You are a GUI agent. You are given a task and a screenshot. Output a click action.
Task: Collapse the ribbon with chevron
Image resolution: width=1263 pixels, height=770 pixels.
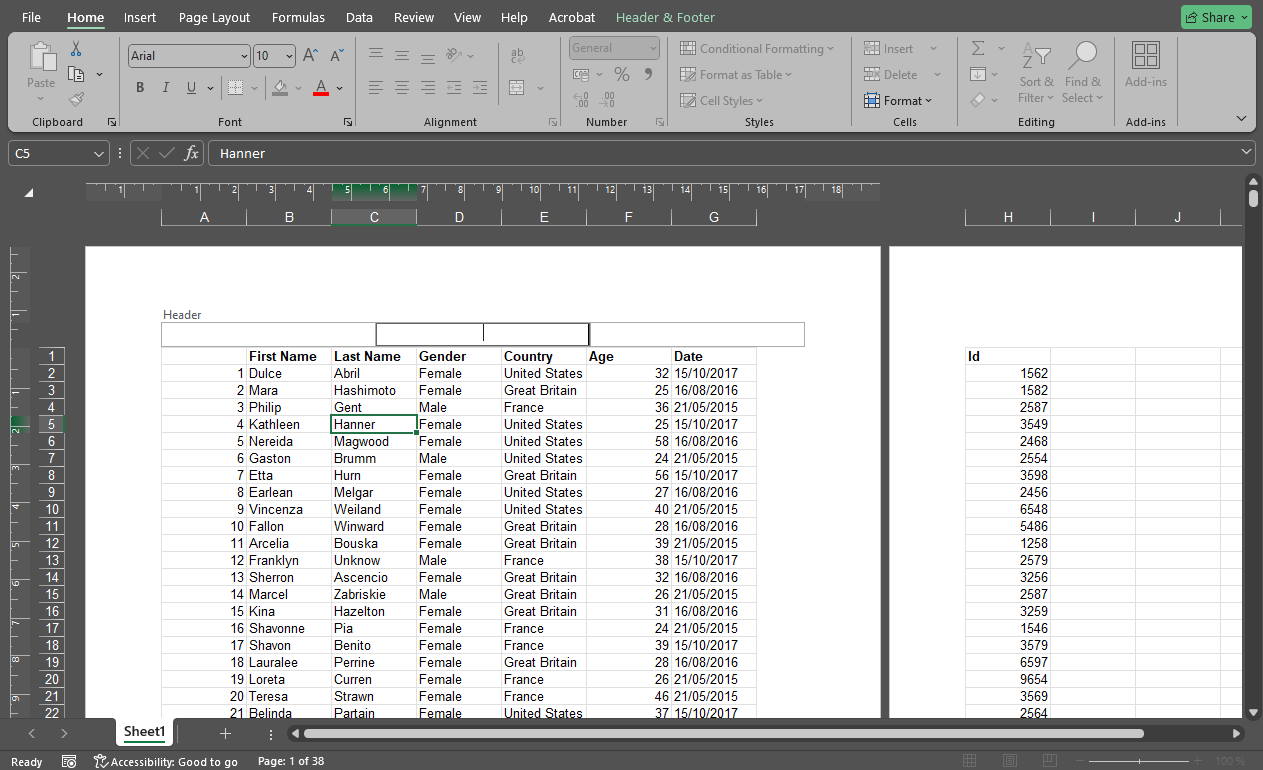(x=1241, y=118)
